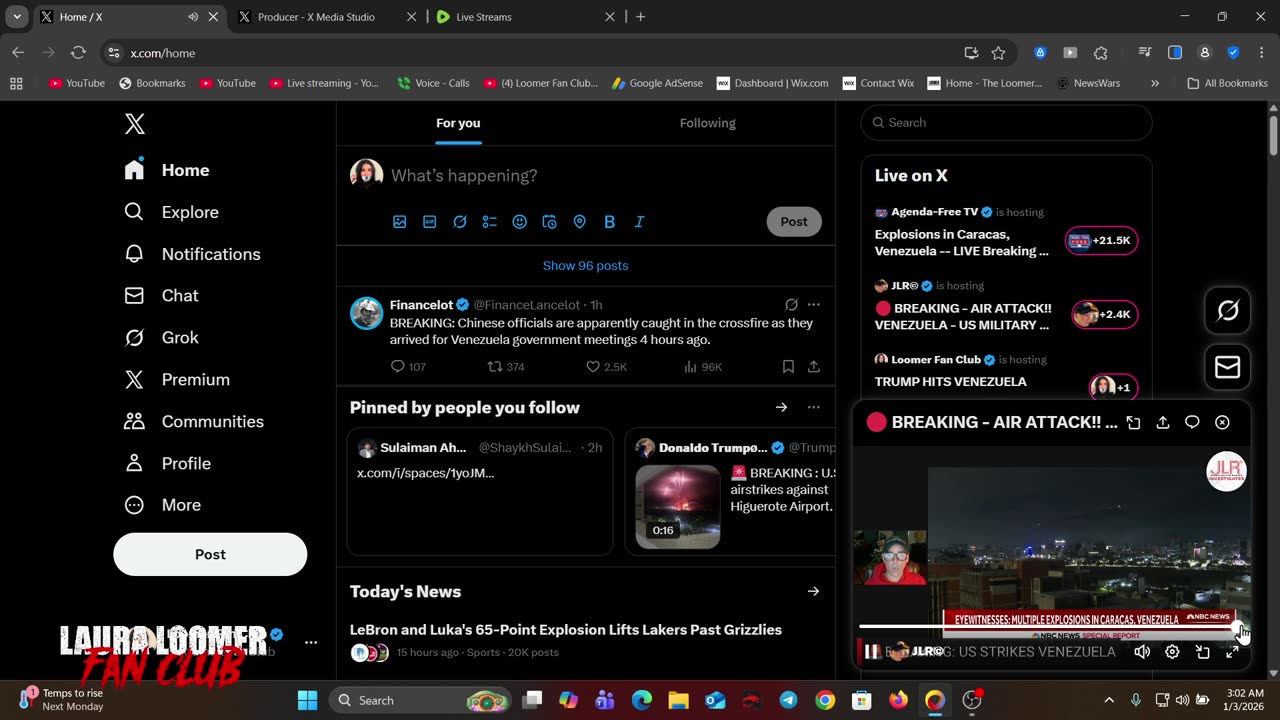Switch to the Following tab
The width and height of the screenshot is (1280, 720).
[x=708, y=123]
